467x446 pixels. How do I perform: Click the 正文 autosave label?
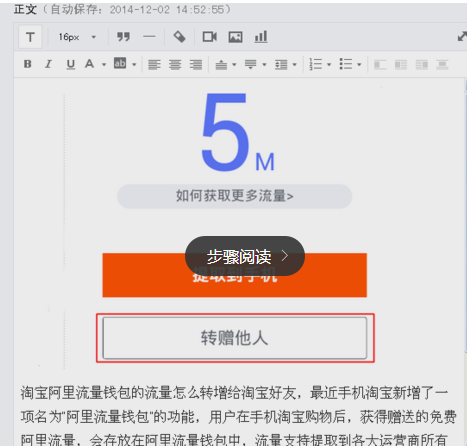122,9
